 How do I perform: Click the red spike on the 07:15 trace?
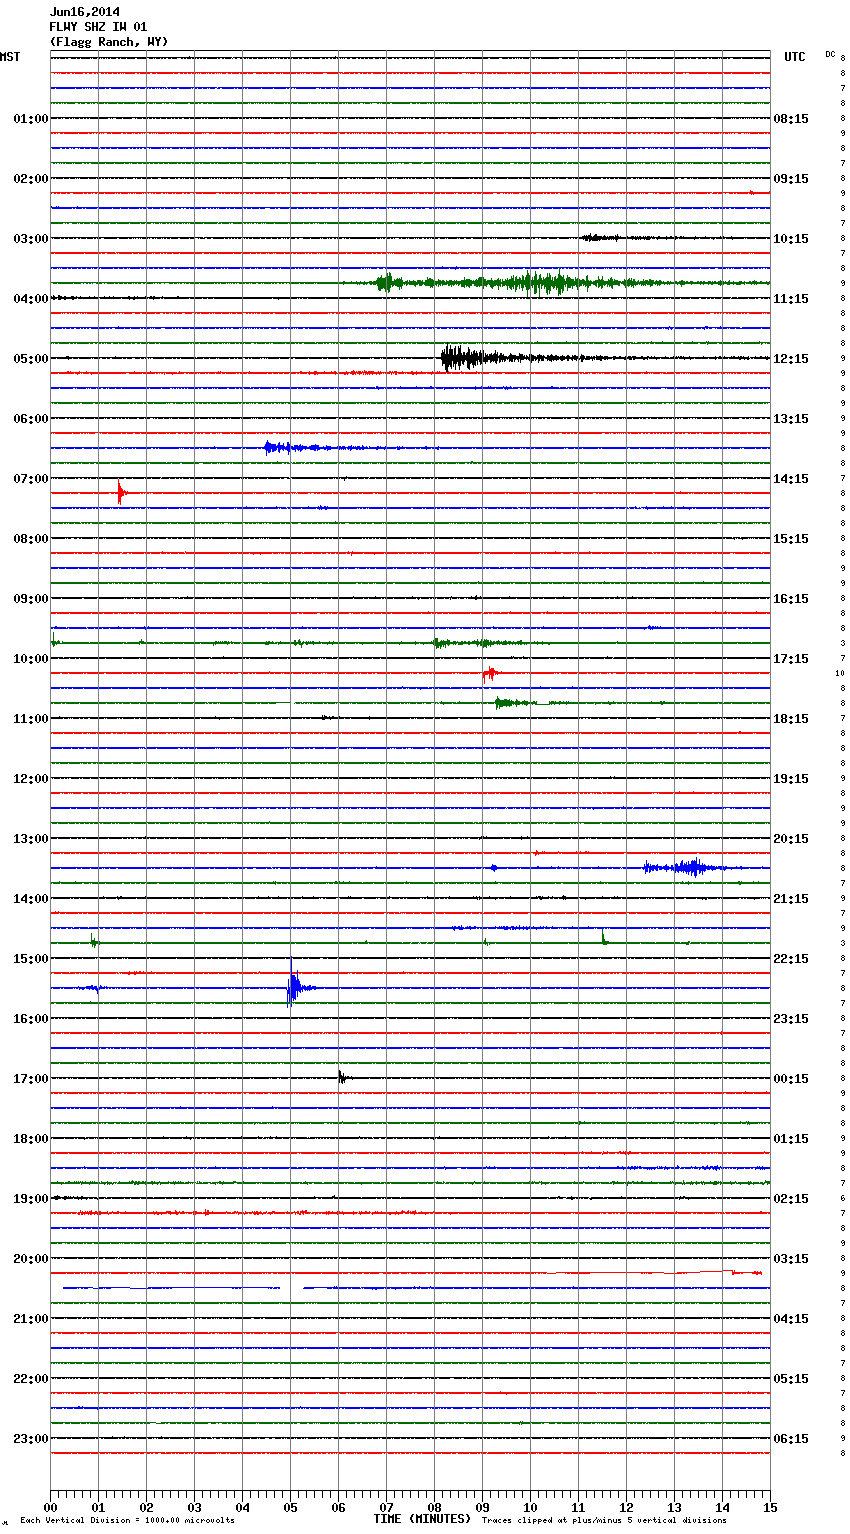121,492
